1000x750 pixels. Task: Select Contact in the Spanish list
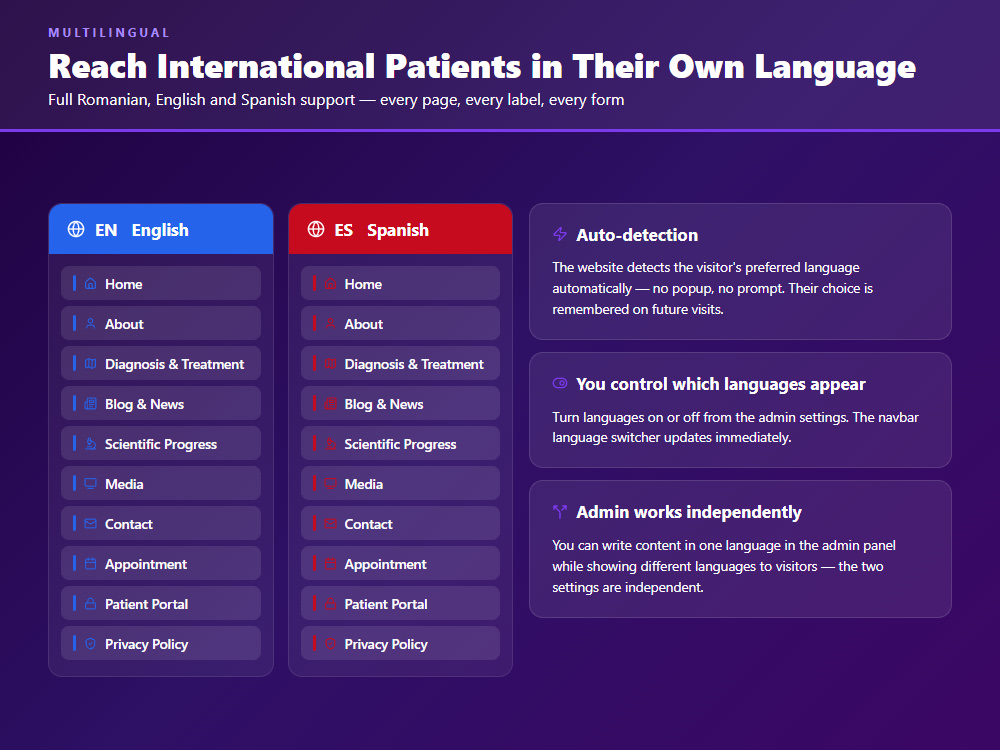tap(401, 524)
